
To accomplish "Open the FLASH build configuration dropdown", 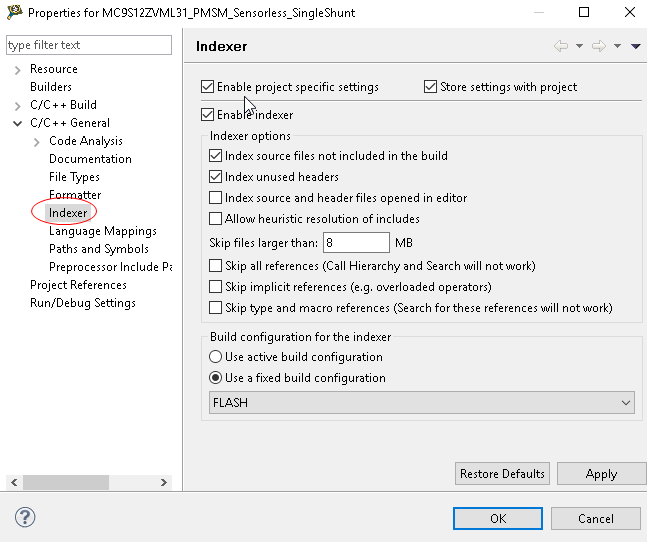I will point(421,403).
